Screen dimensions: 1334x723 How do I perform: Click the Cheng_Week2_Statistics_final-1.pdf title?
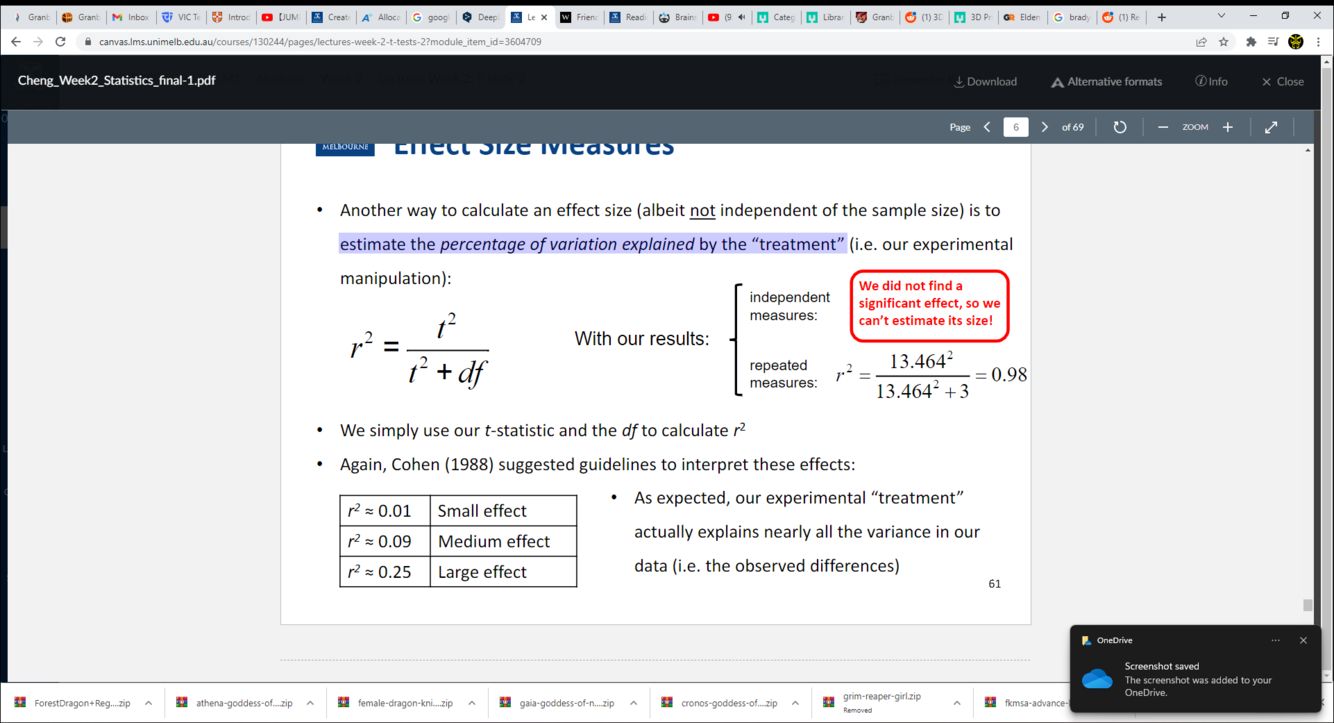(116, 81)
